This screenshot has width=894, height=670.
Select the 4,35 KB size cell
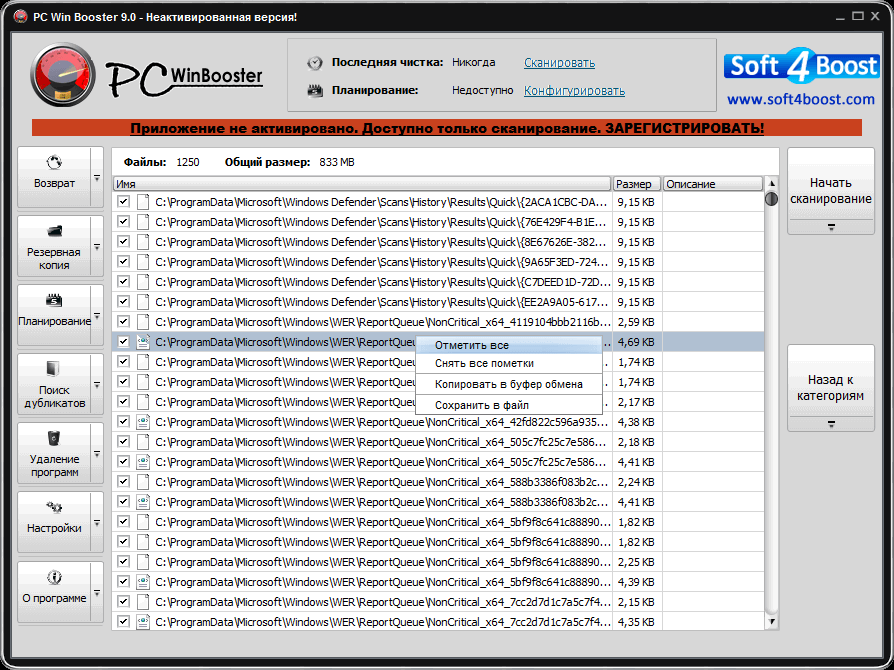pos(636,622)
